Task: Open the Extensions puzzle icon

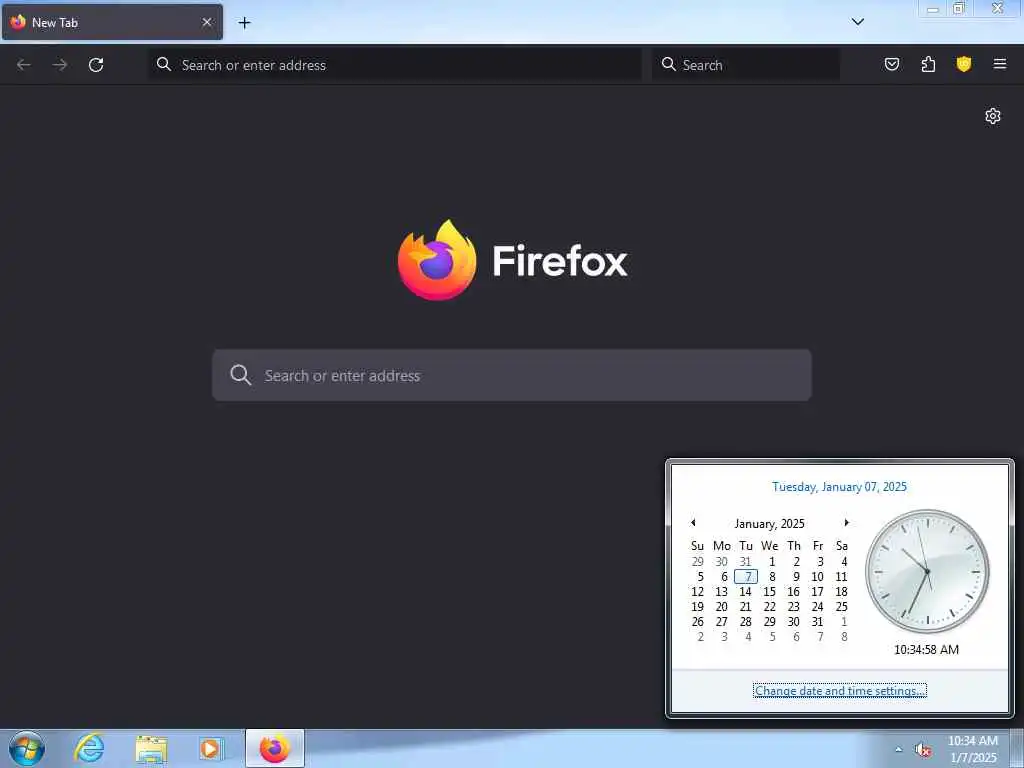Action: point(928,64)
